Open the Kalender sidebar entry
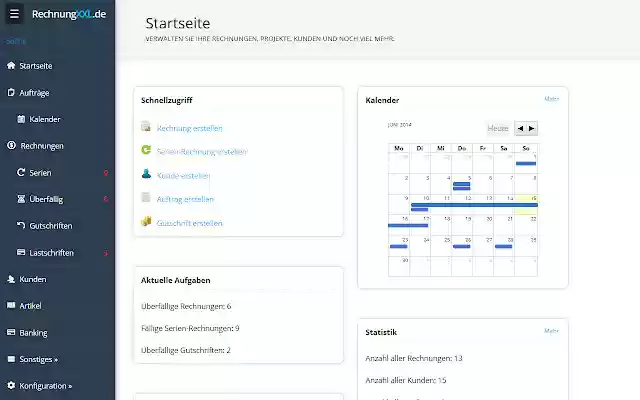640x400 pixels. (x=45, y=119)
